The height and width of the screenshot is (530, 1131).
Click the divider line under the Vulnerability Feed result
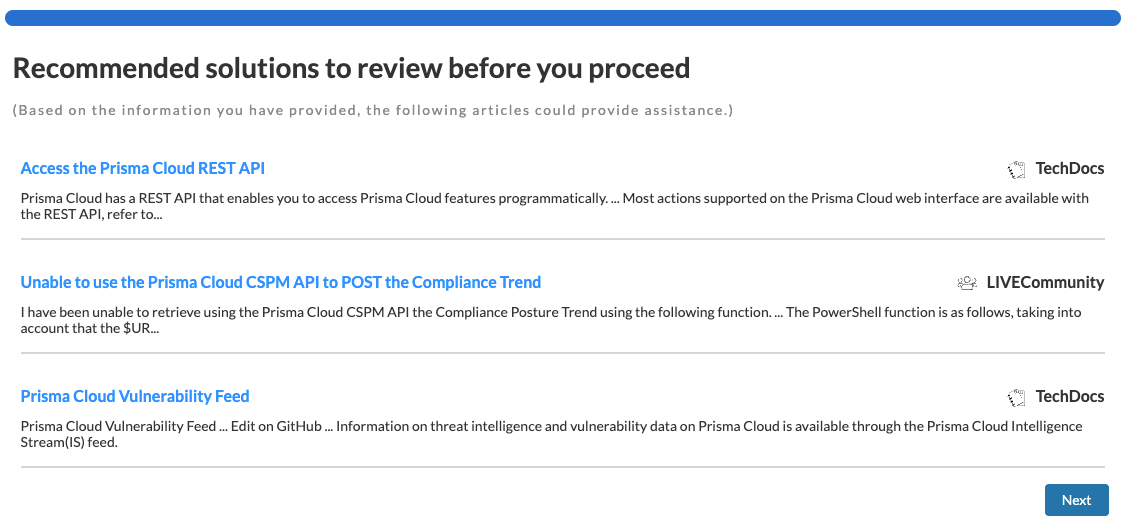[x=562, y=467]
